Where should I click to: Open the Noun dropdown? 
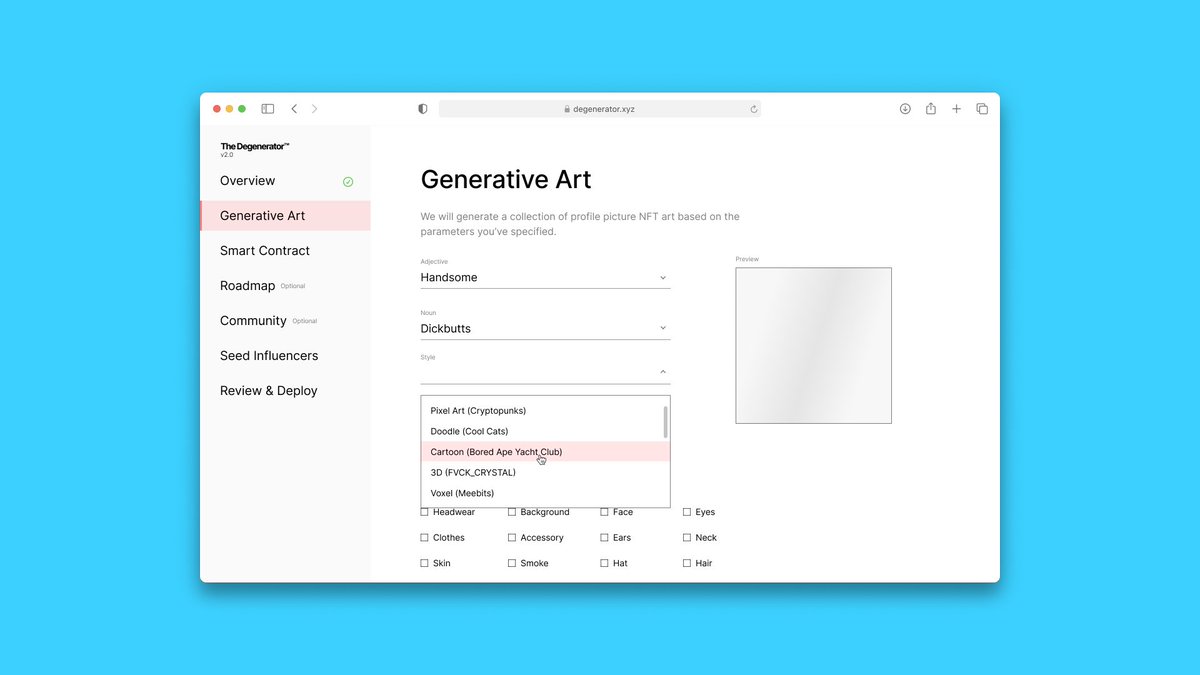(545, 329)
